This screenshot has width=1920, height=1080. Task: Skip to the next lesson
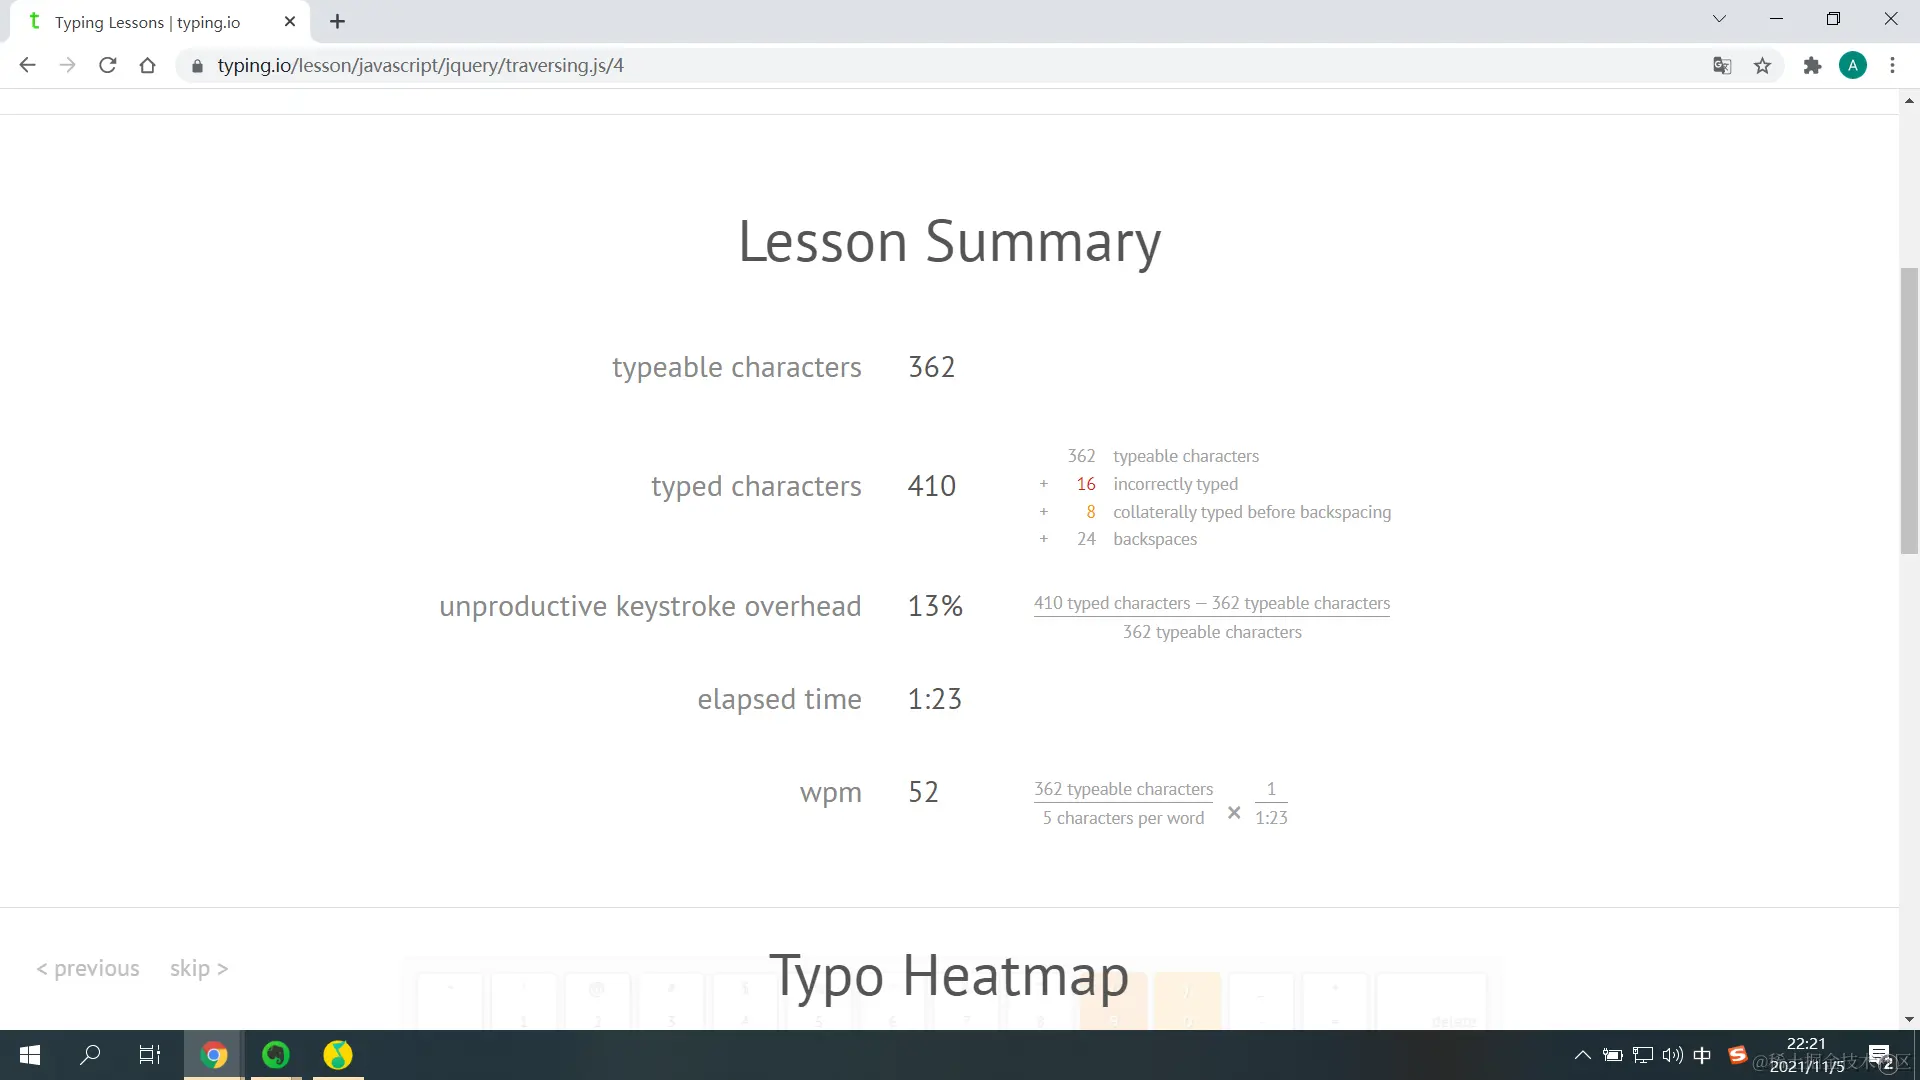click(199, 968)
